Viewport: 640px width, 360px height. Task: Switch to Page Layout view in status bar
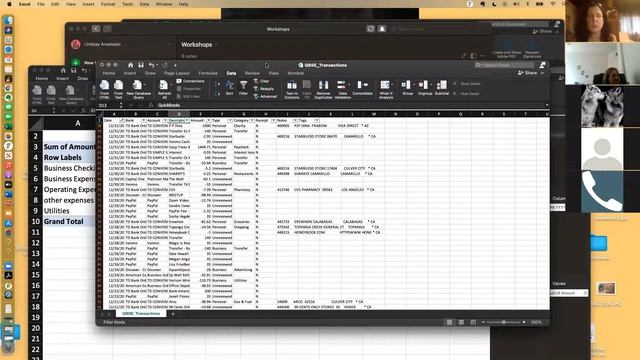point(461,322)
